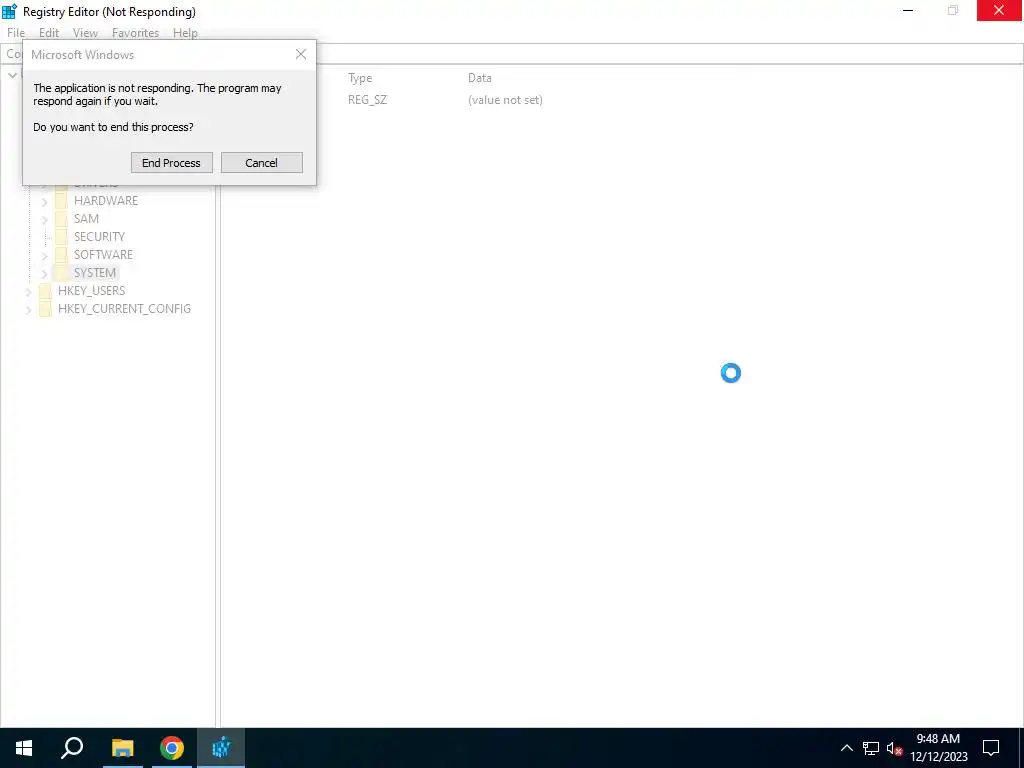This screenshot has height=768, width=1024.
Task: Expand the HKEY_USERS hive
Action: coord(28,292)
